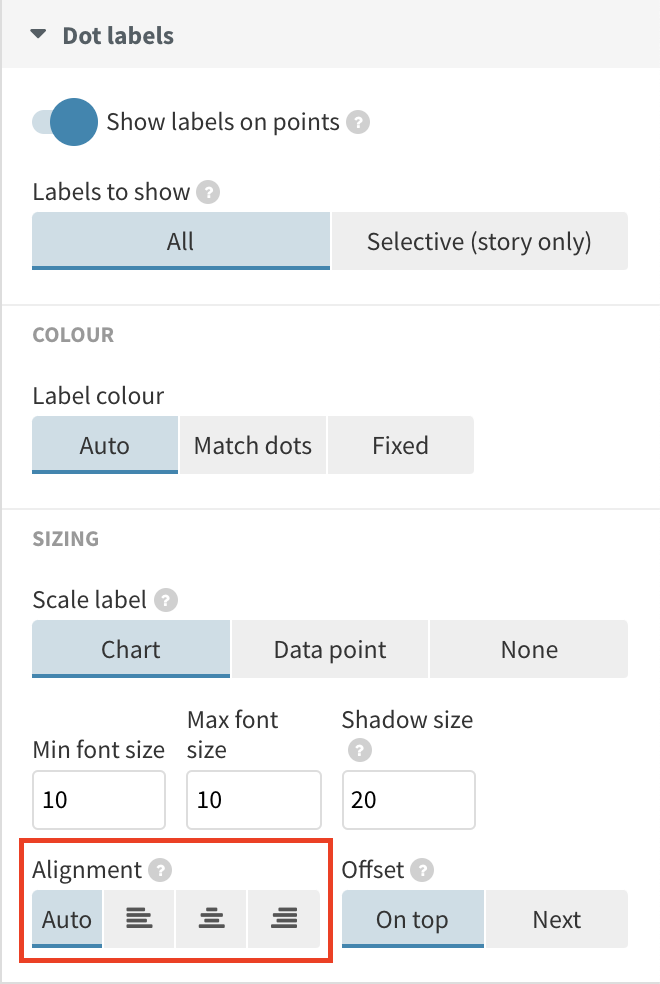Open help icon next to Labels to show
660x984 pixels.
(208, 192)
